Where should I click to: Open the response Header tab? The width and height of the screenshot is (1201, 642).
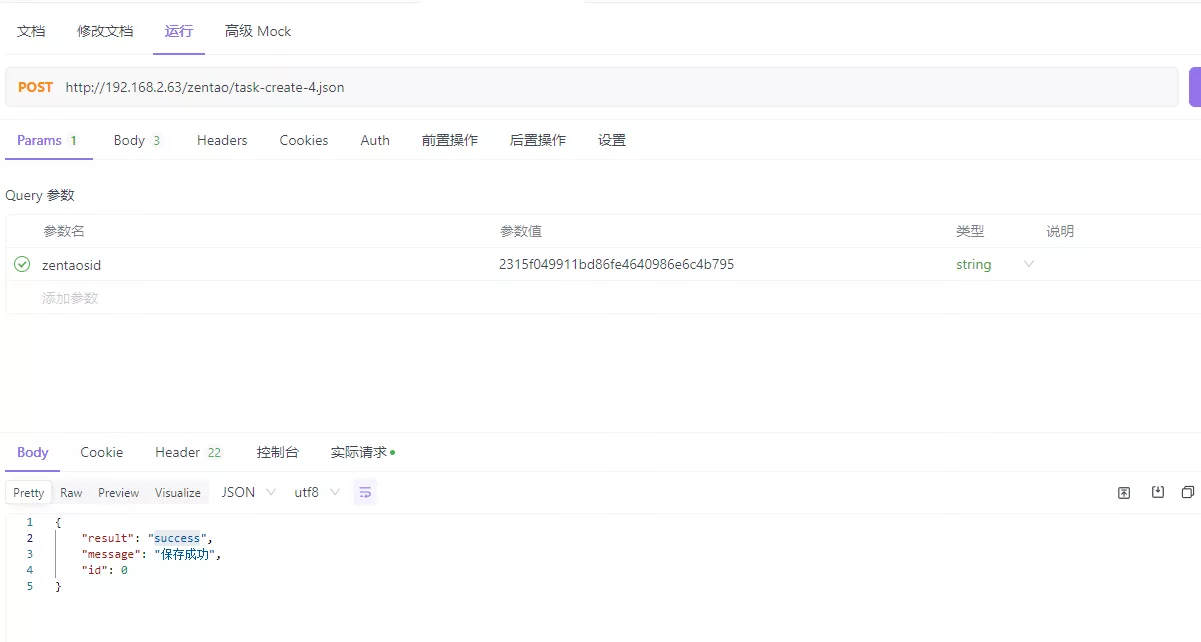click(188, 452)
